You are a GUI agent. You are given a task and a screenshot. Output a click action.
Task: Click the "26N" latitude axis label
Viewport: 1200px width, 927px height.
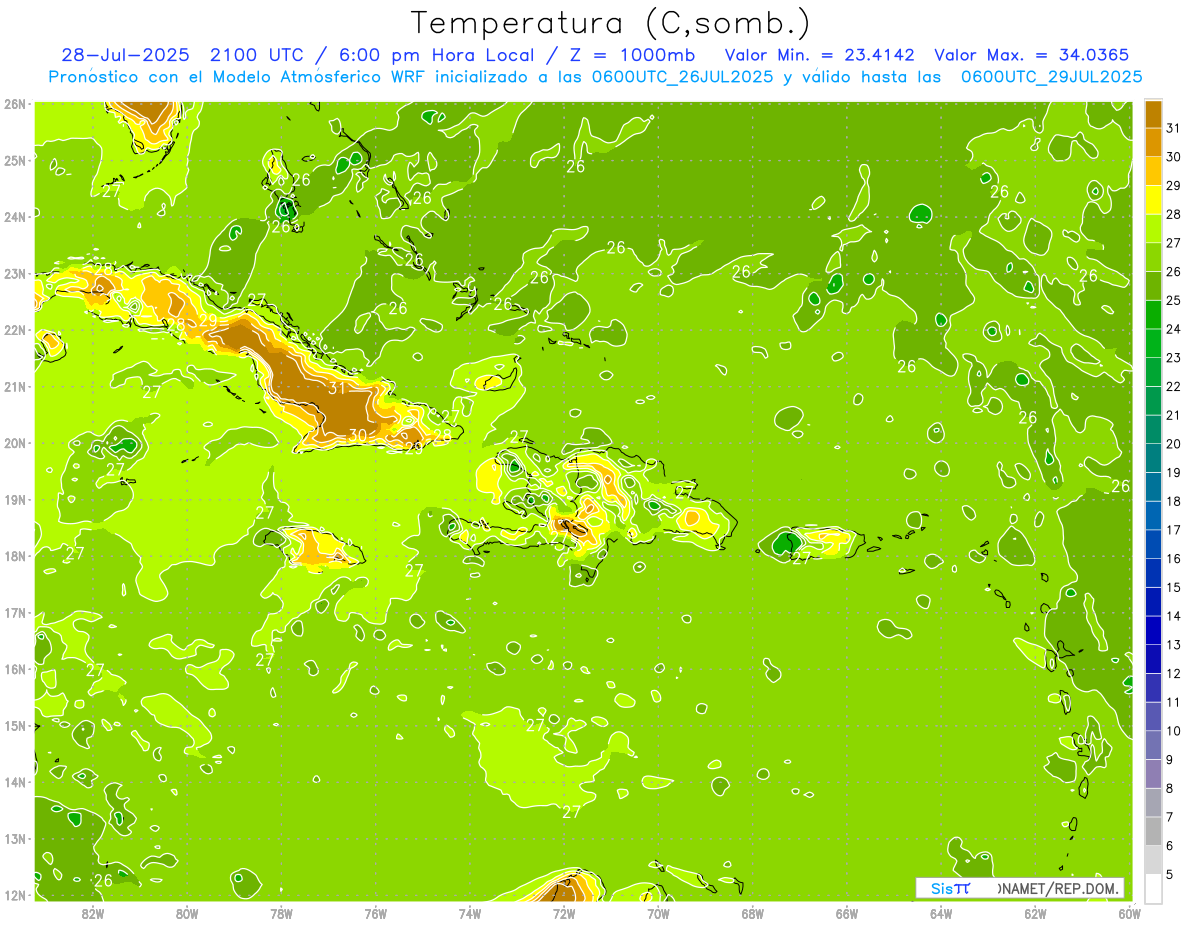click(14, 103)
